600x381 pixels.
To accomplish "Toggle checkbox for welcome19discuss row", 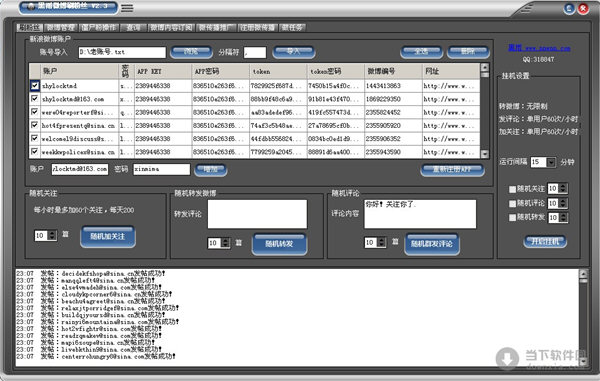I will coord(34,138).
